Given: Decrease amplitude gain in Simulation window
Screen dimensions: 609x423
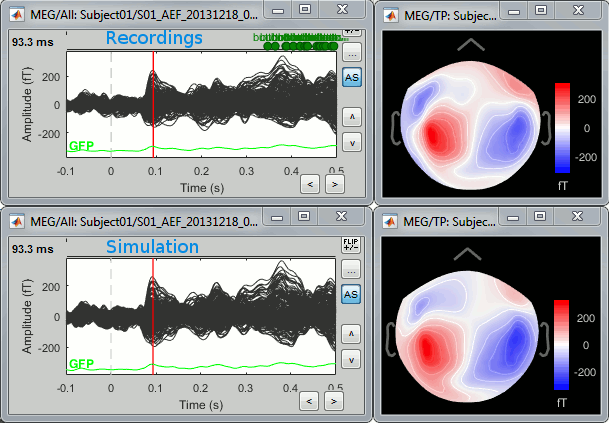Looking at the screenshot, I should 351,359.
